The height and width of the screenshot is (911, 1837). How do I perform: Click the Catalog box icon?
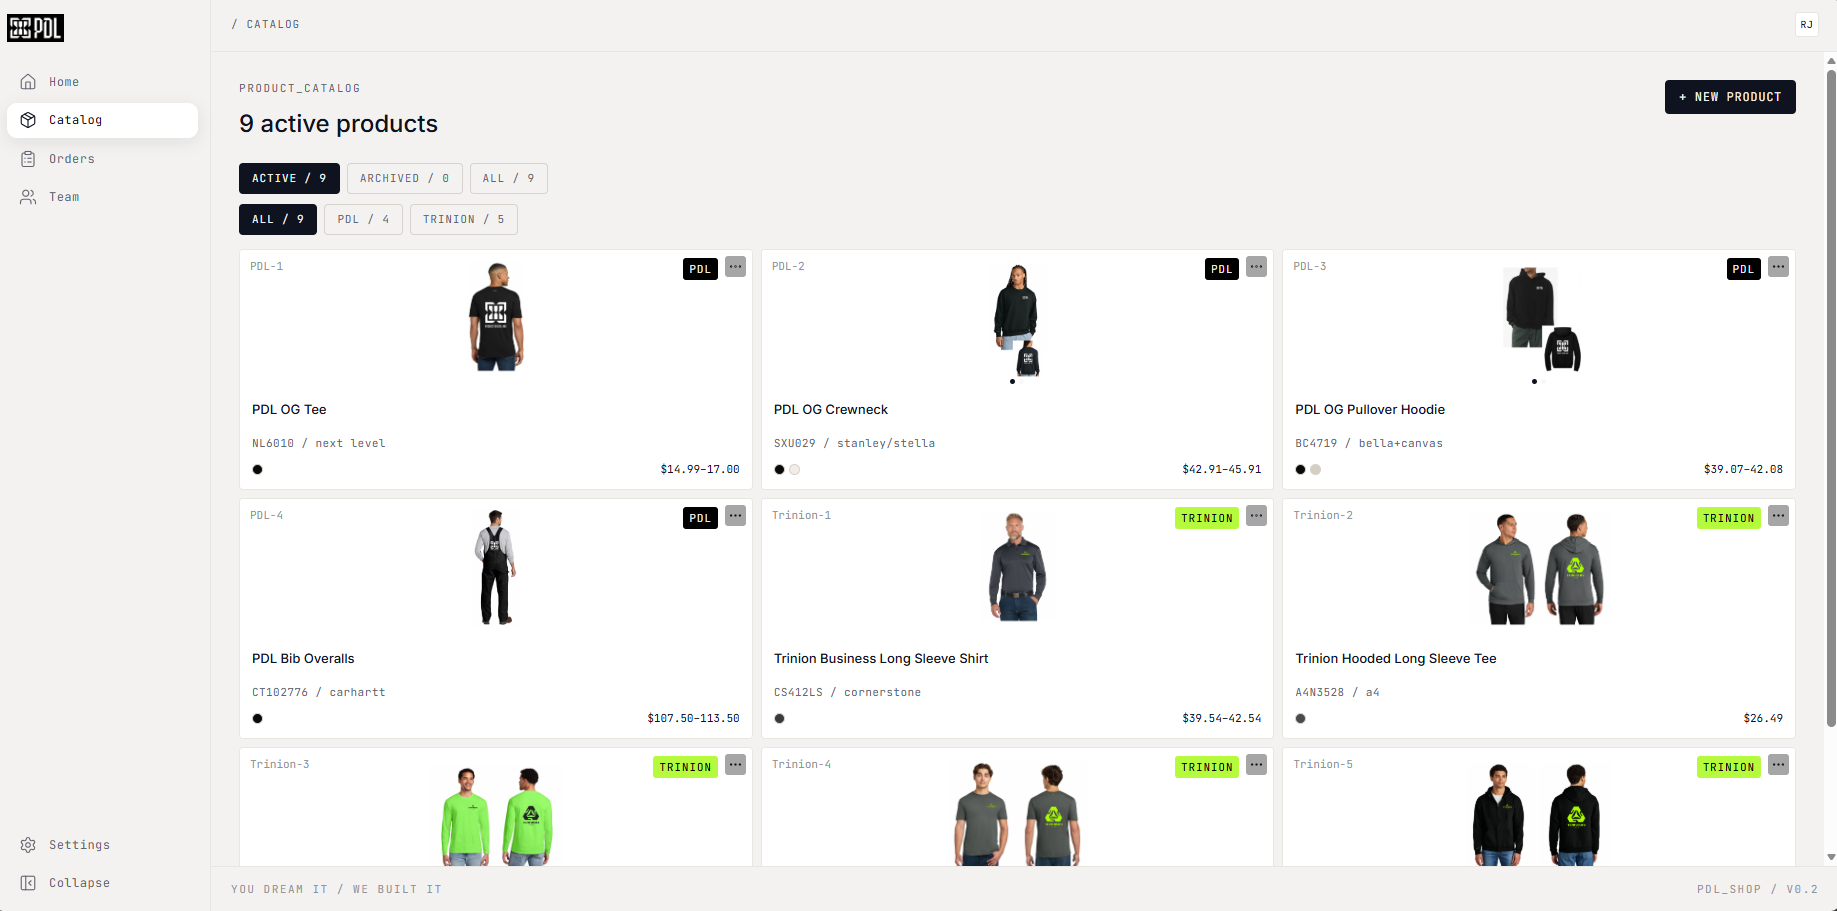tap(28, 120)
